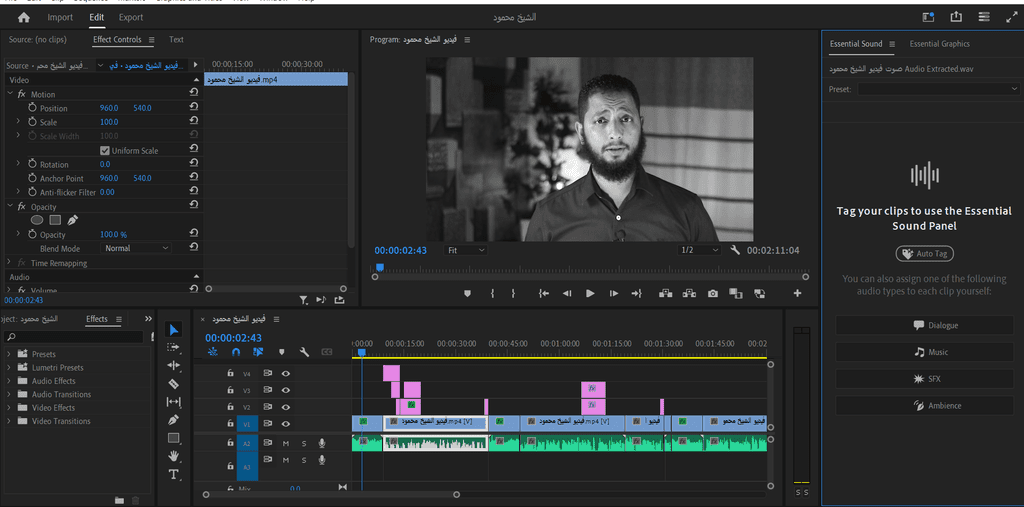Screen dimensions: 1024x507
Task: Open the program monitor button editor plus
Action: [797, 294]
